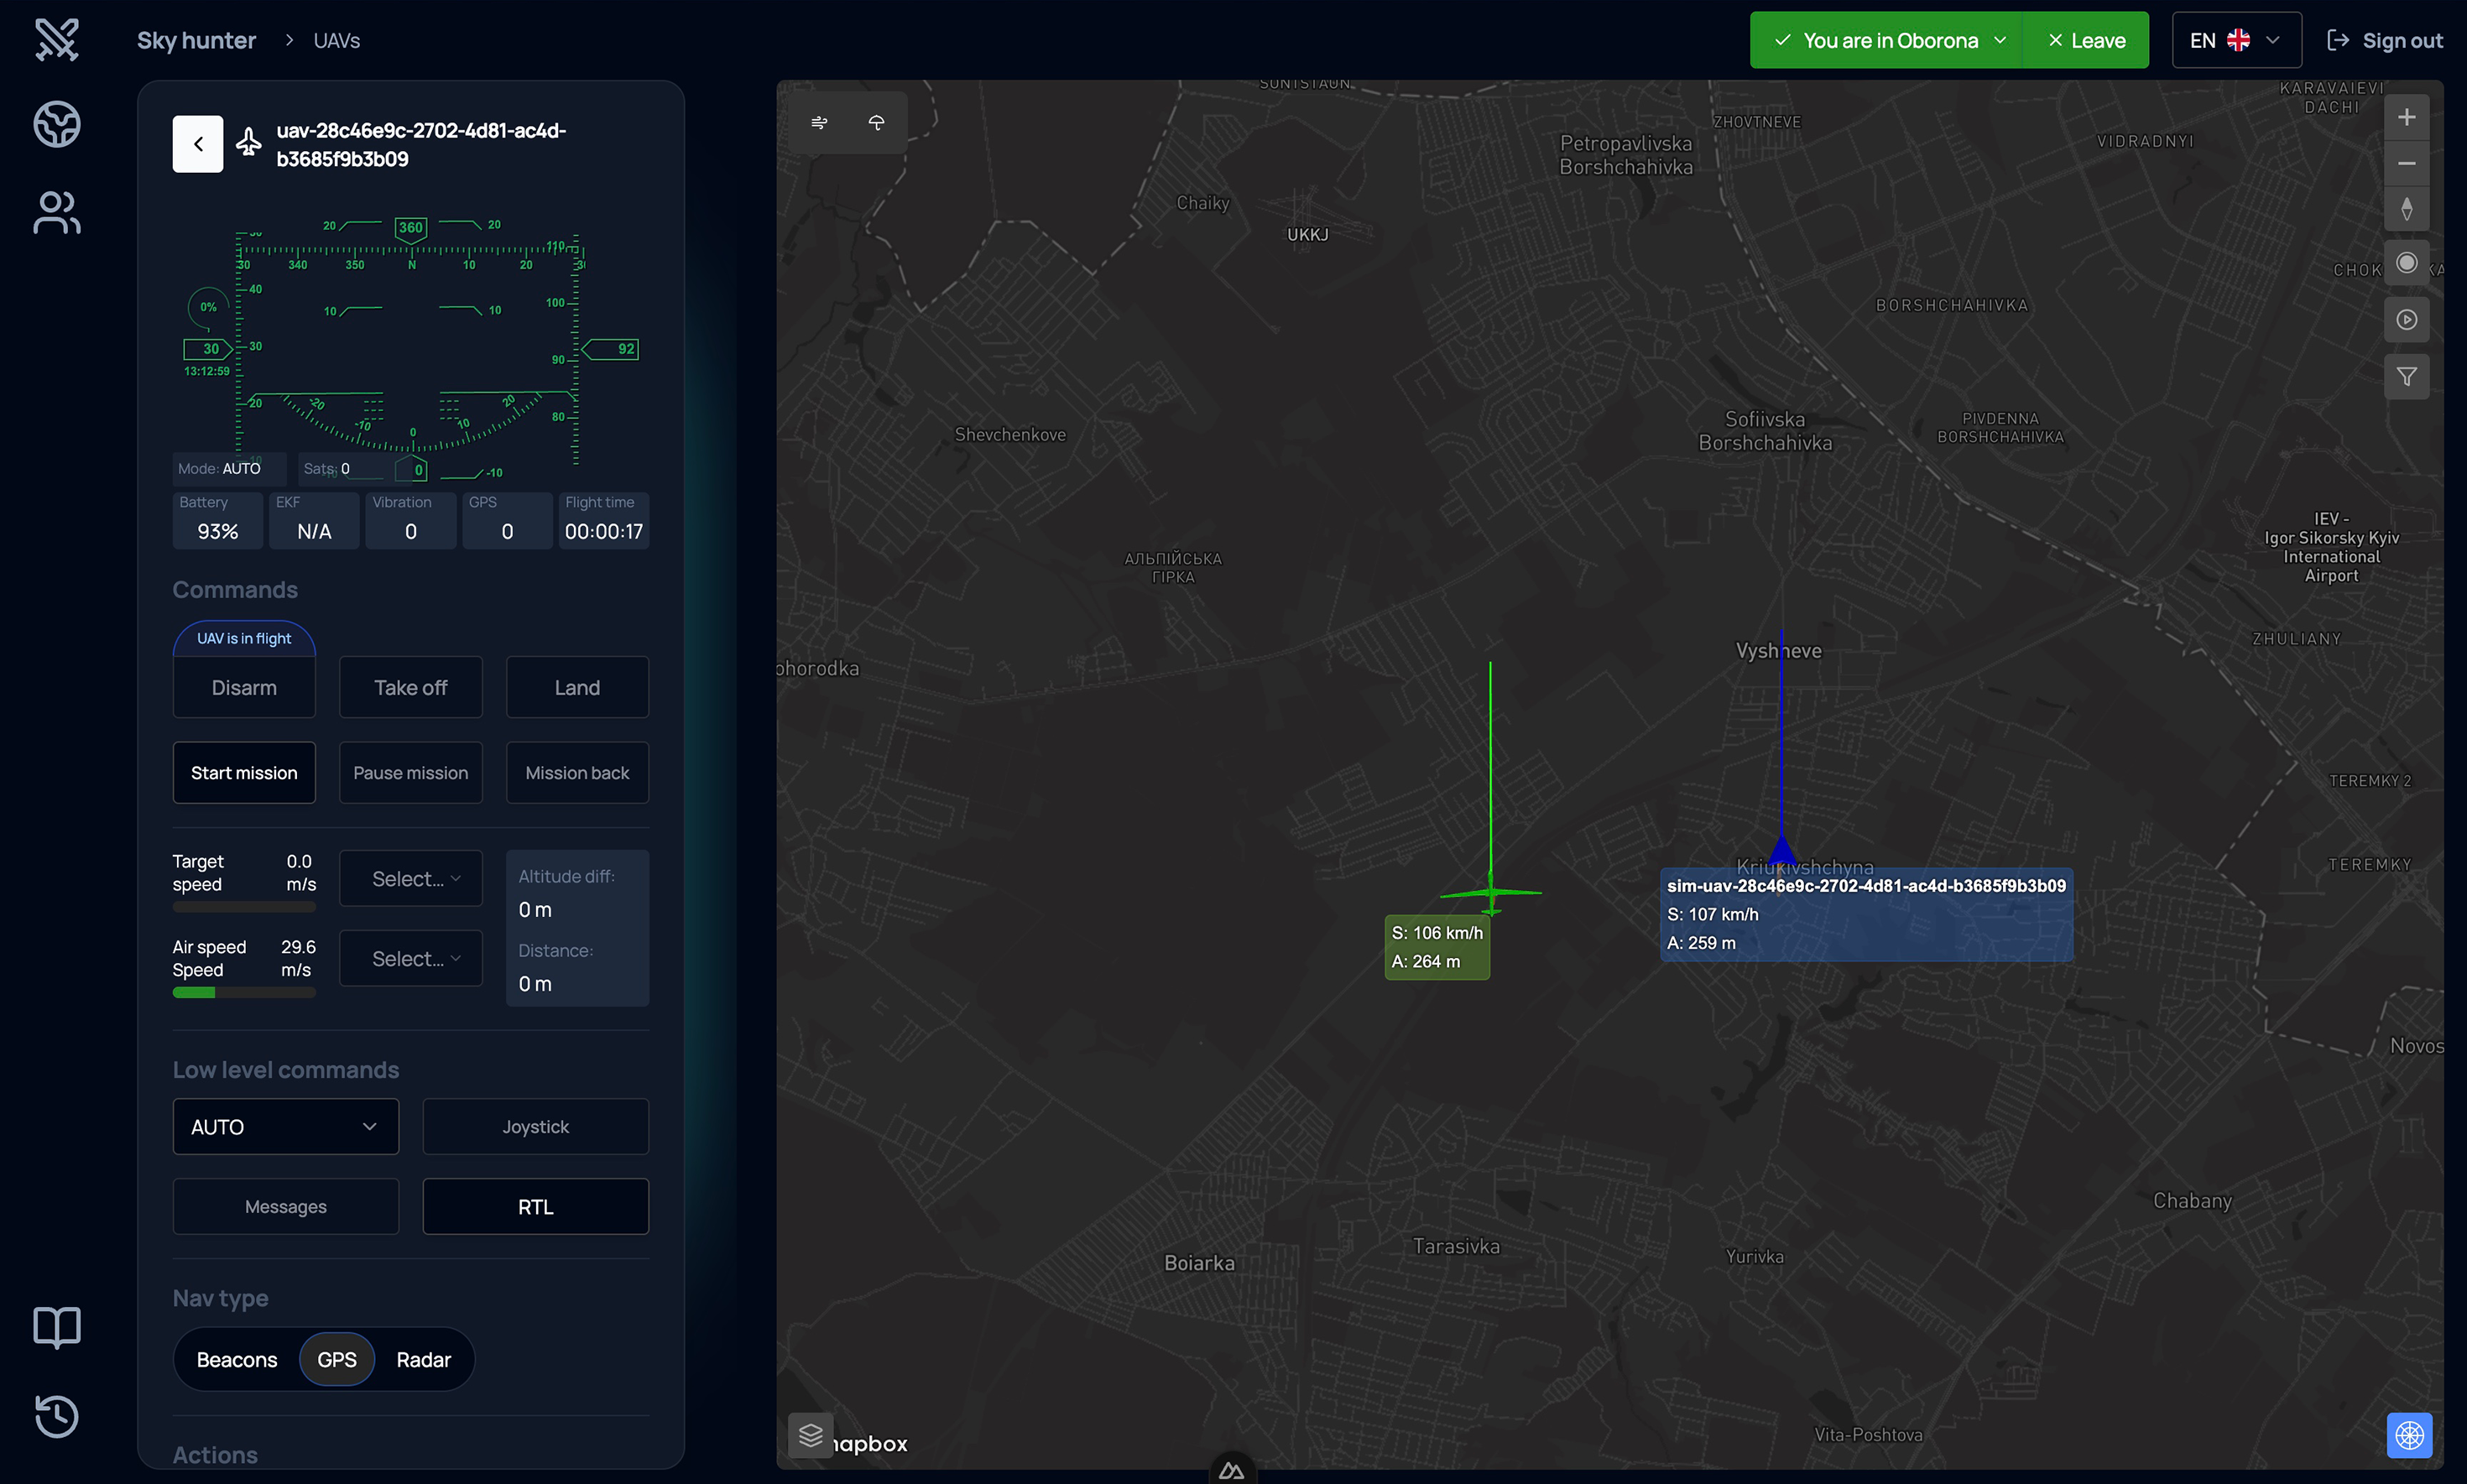This screenshot has width=2467, height=1484.
Task: Click the Air speed progress bar
Action: click(244, 992)
